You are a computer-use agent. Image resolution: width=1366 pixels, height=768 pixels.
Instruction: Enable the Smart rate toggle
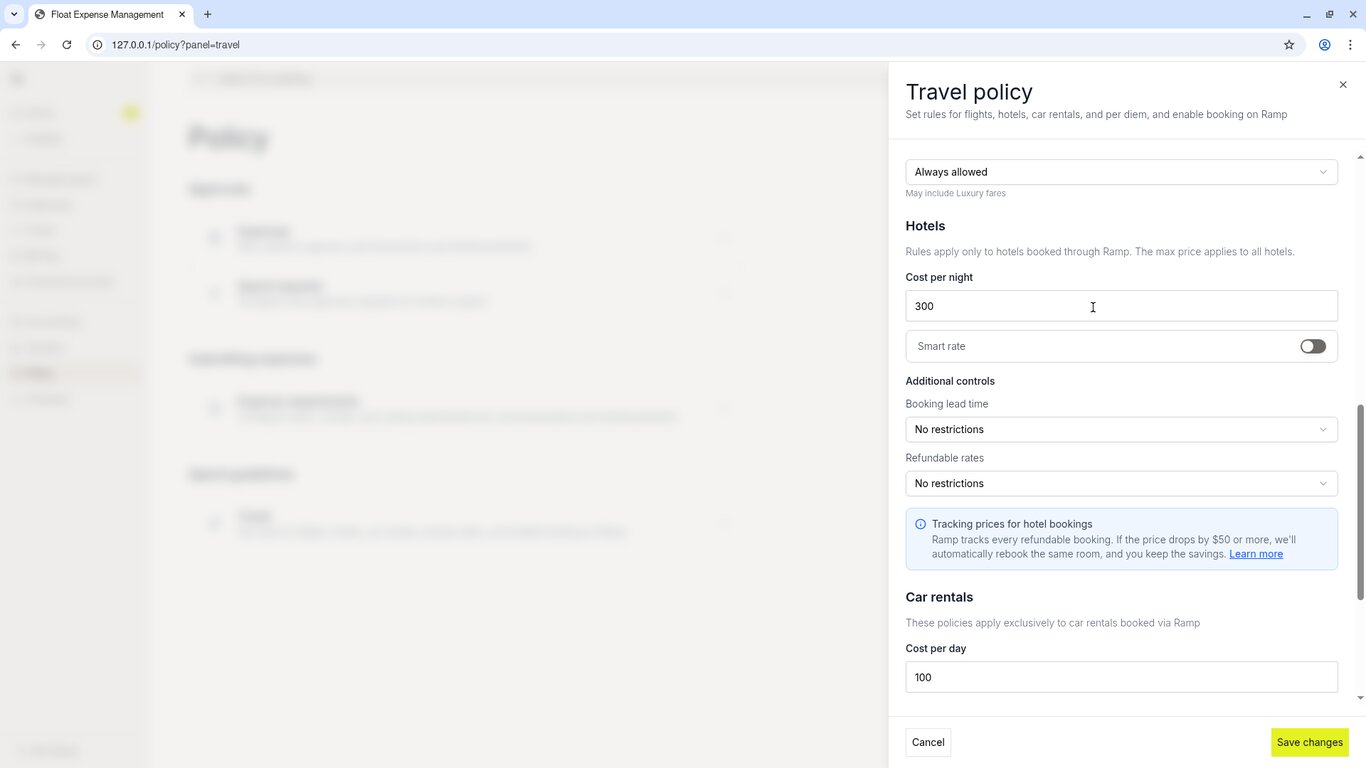(1313, 346)
